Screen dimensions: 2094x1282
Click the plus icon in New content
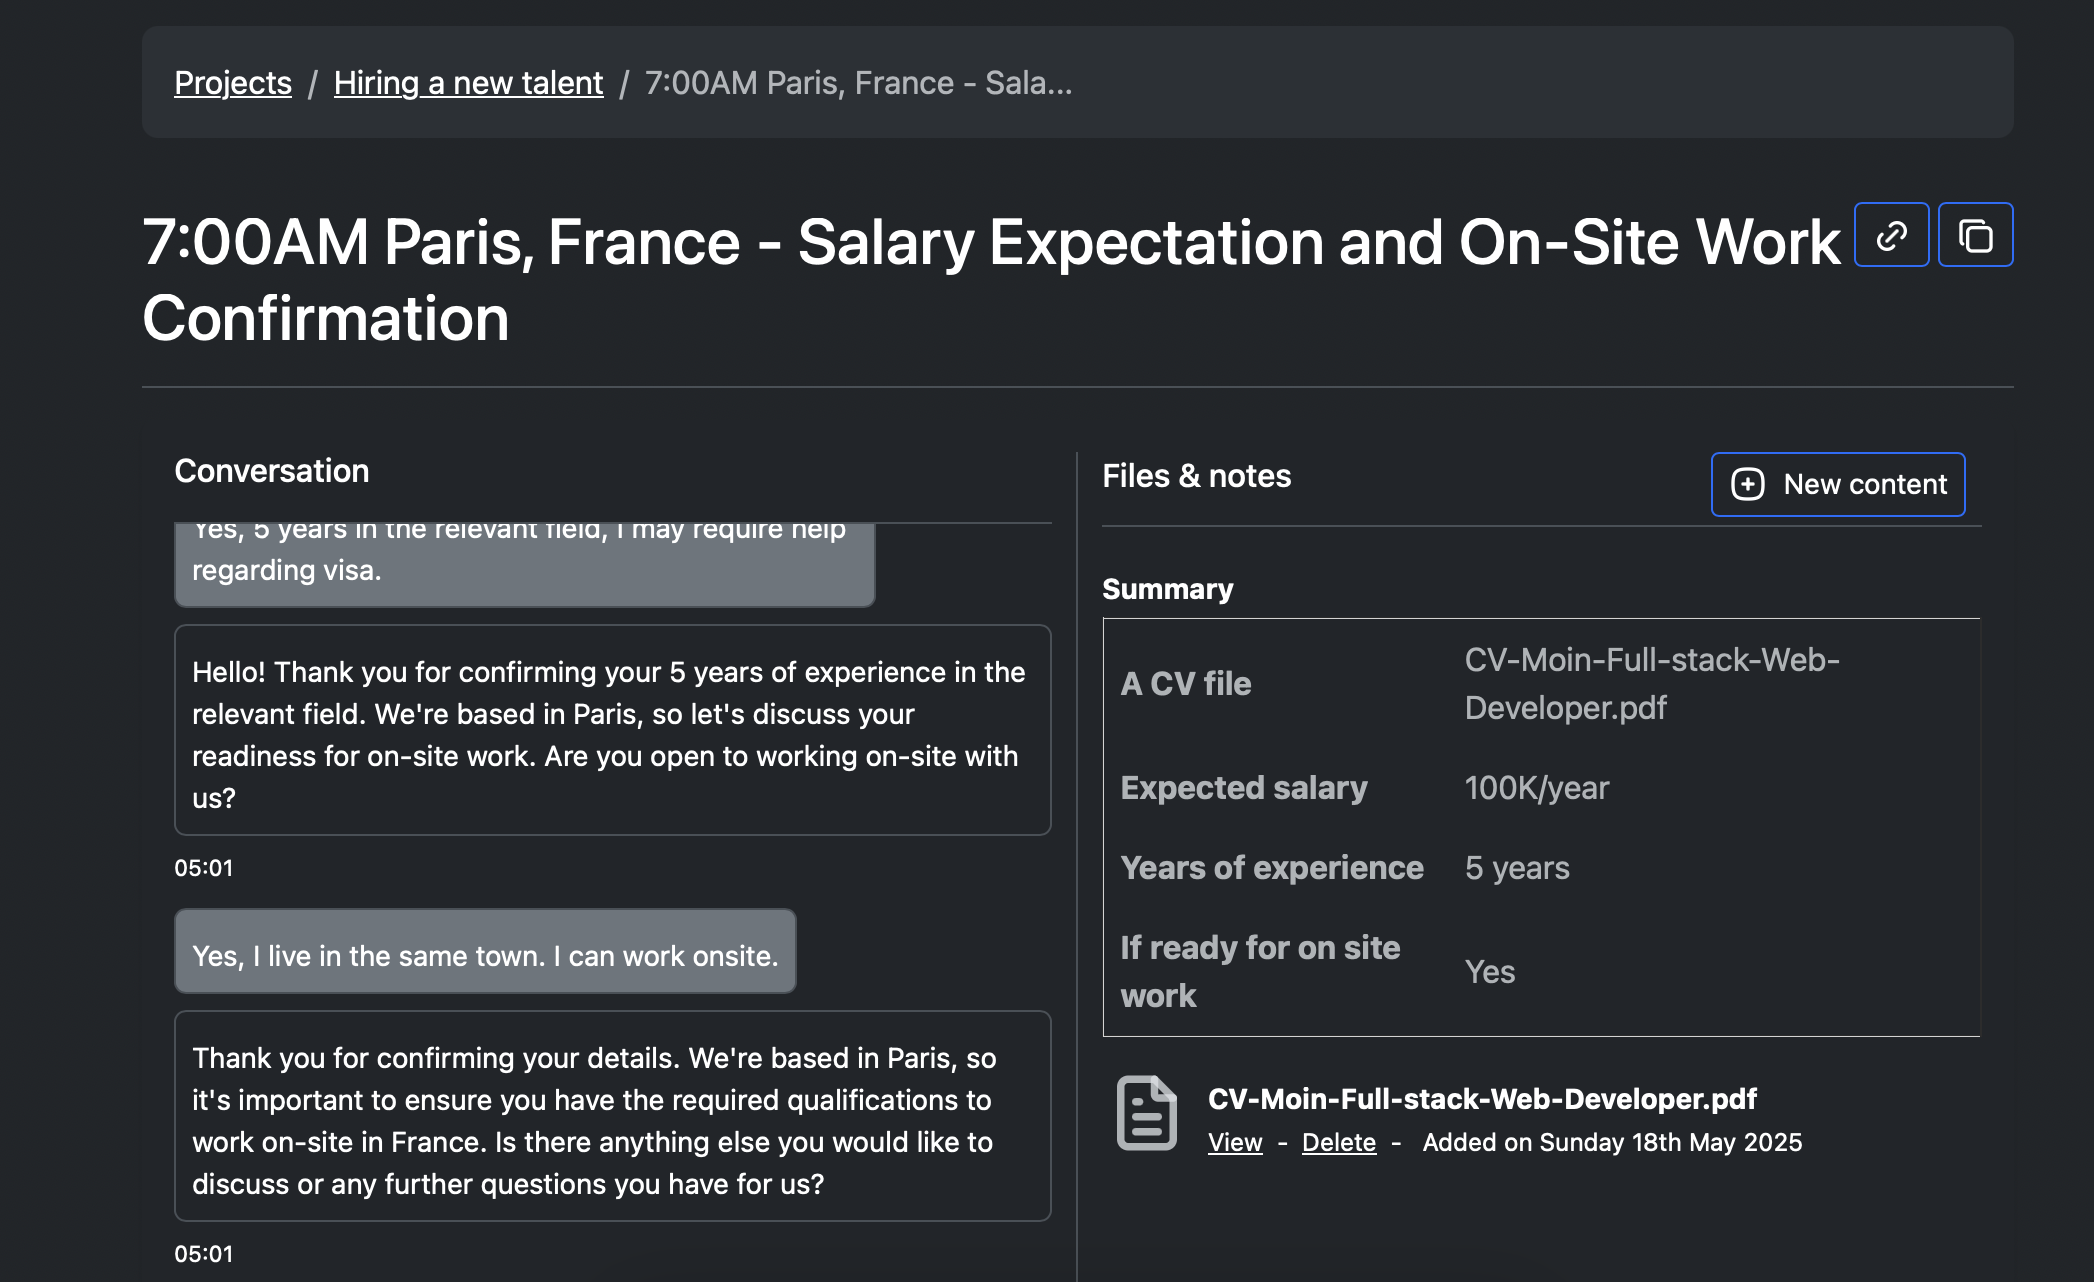tap(1747, 485)
